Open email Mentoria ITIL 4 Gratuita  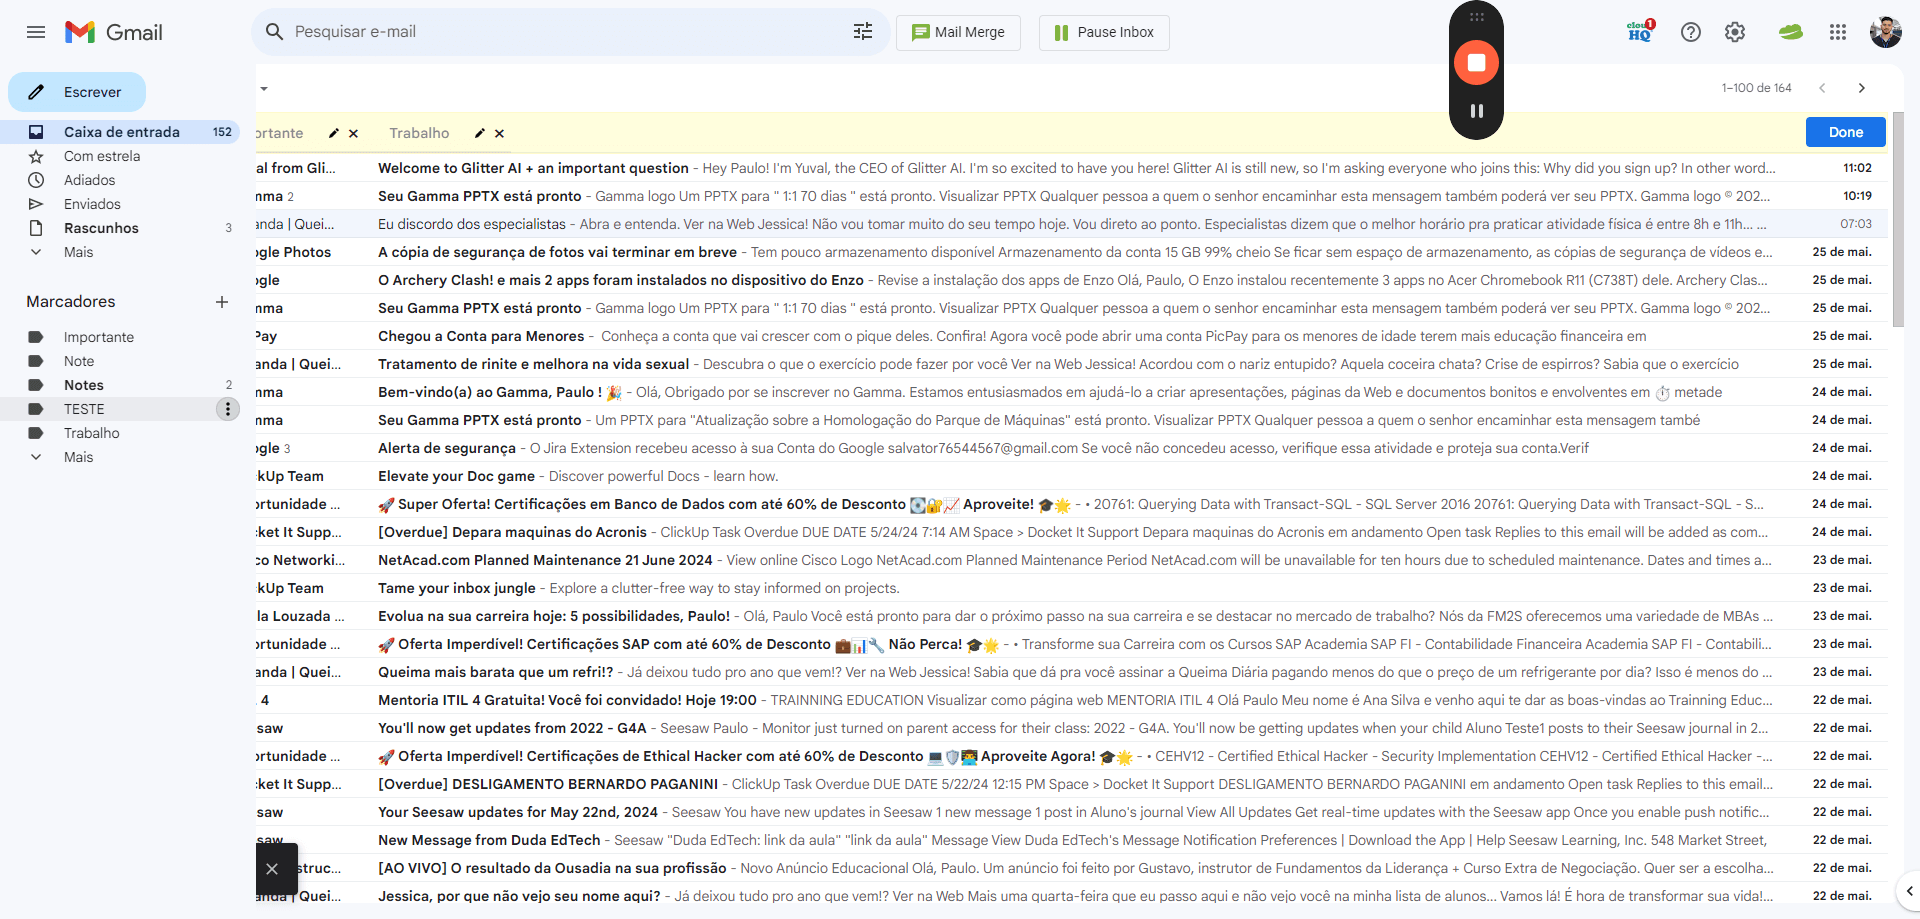[1072, 700]
